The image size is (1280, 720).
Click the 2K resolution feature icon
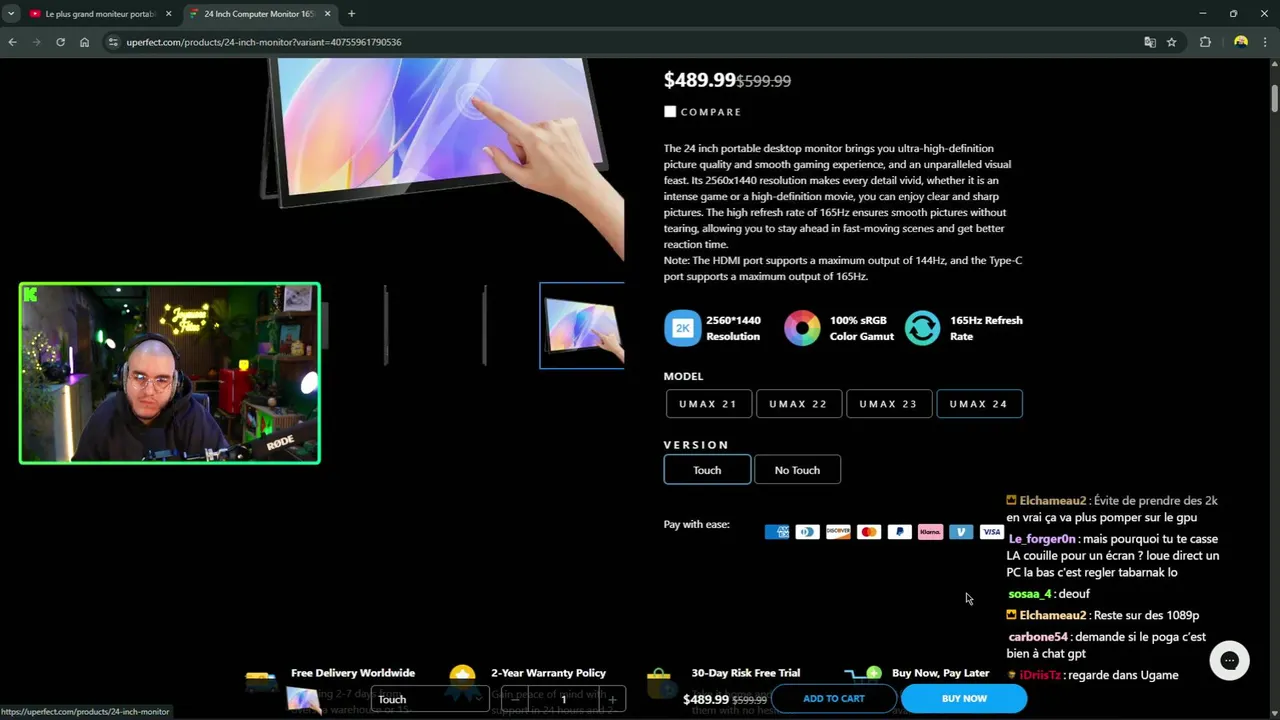click(683, 328)
